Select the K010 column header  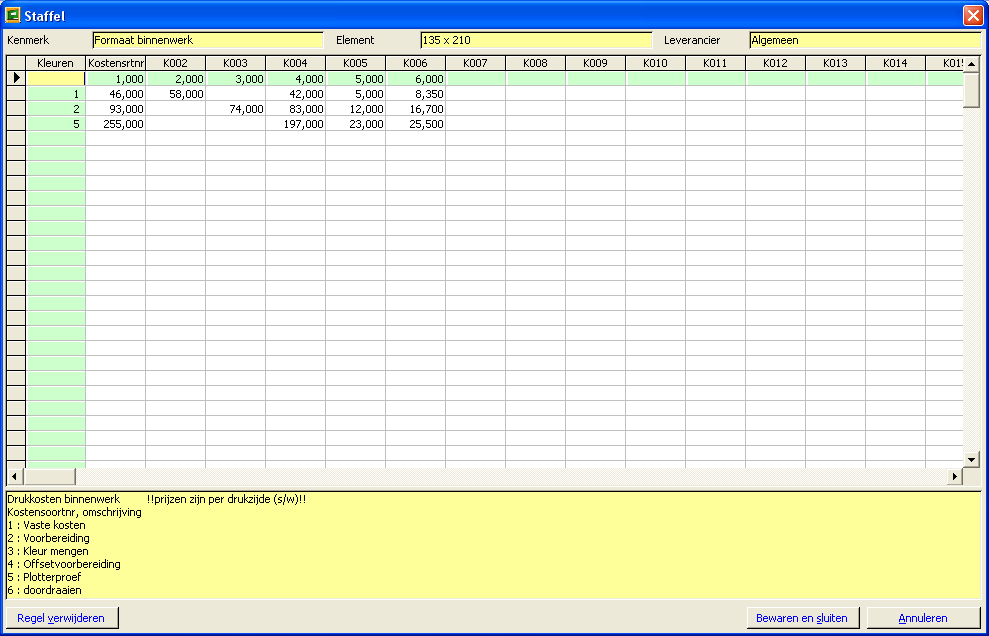pos(655,63)
